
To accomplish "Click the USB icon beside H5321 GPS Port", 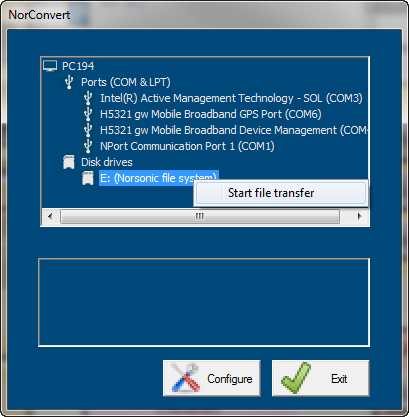I will pyautogui.click(x=88, y=114).
